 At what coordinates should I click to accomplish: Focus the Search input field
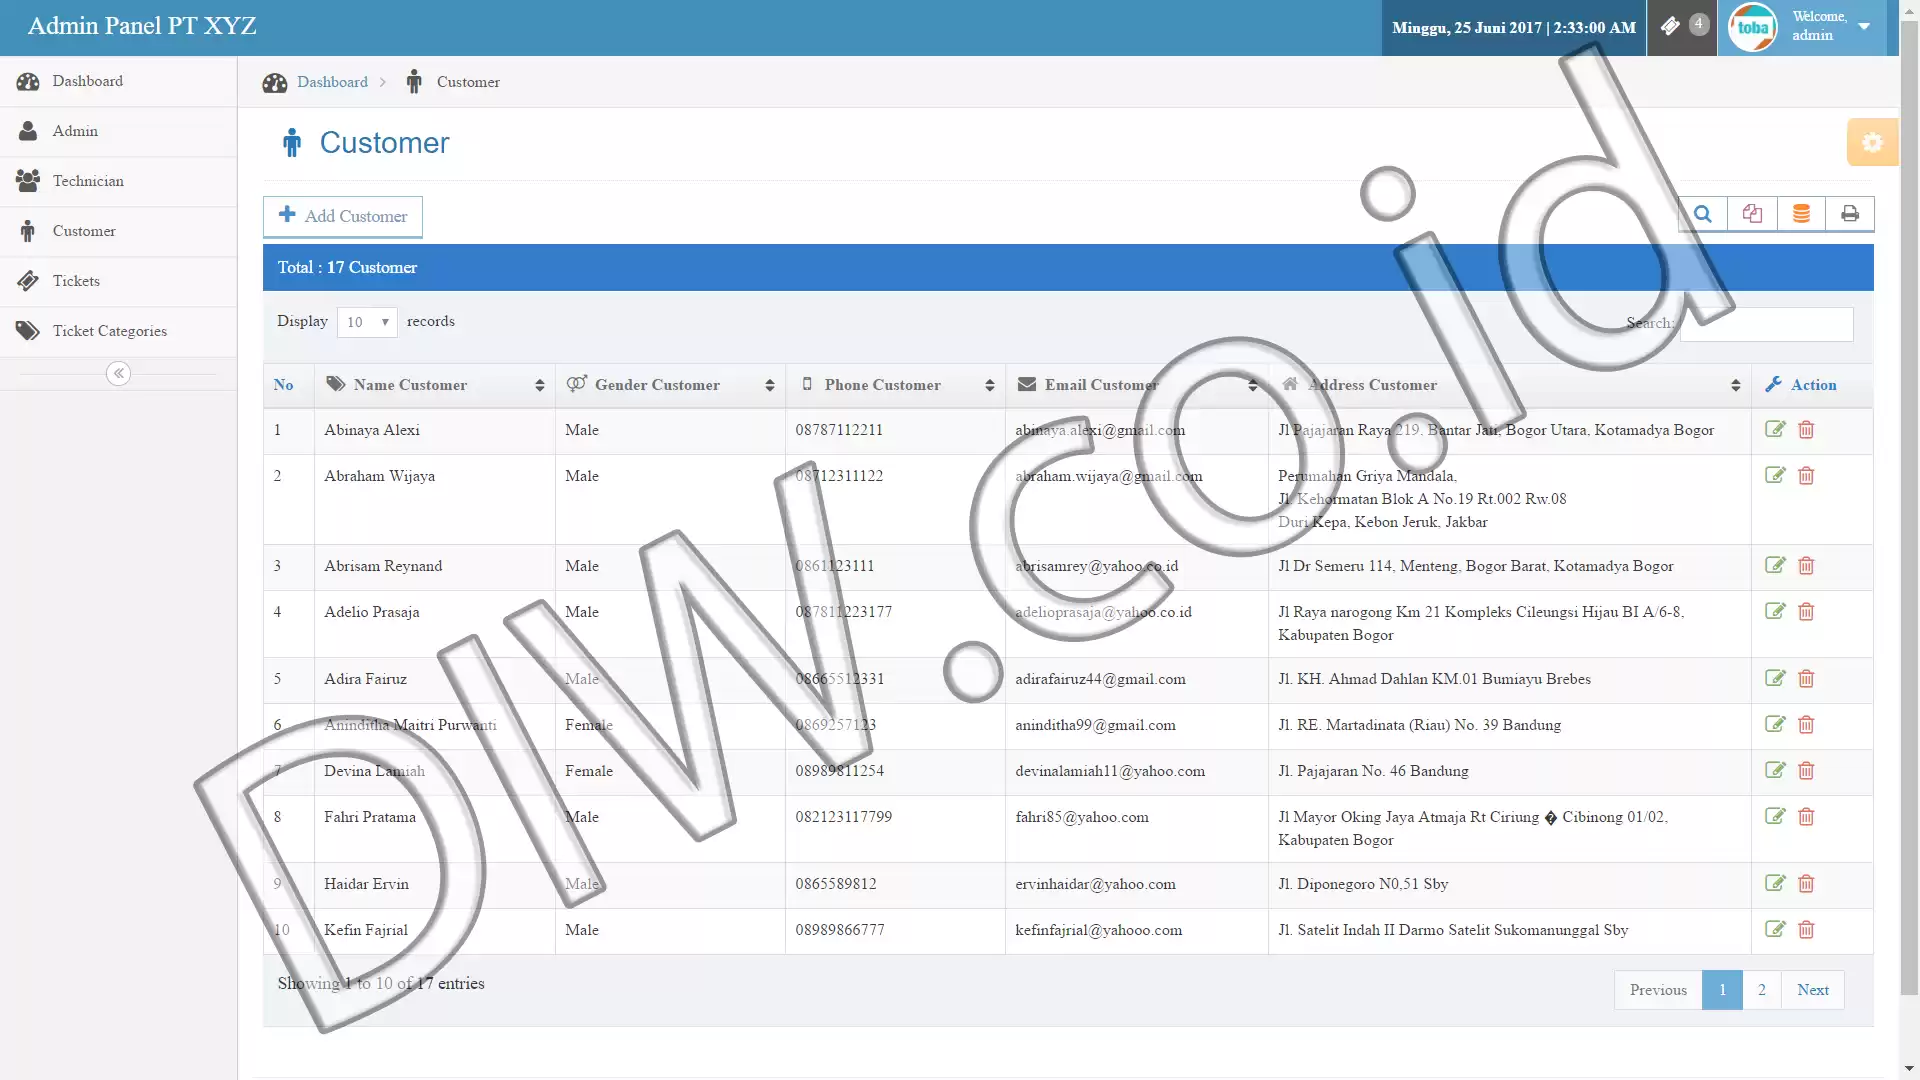pos(1766,324)
